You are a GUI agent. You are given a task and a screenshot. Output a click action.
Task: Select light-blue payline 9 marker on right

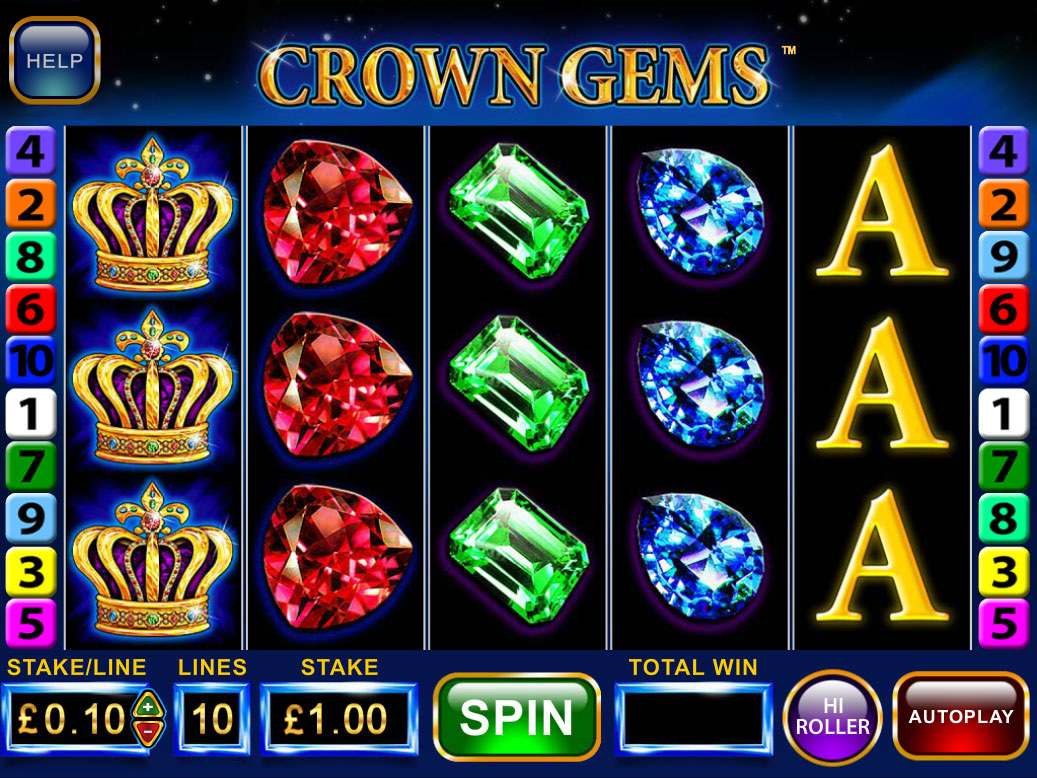(1003, 257)
